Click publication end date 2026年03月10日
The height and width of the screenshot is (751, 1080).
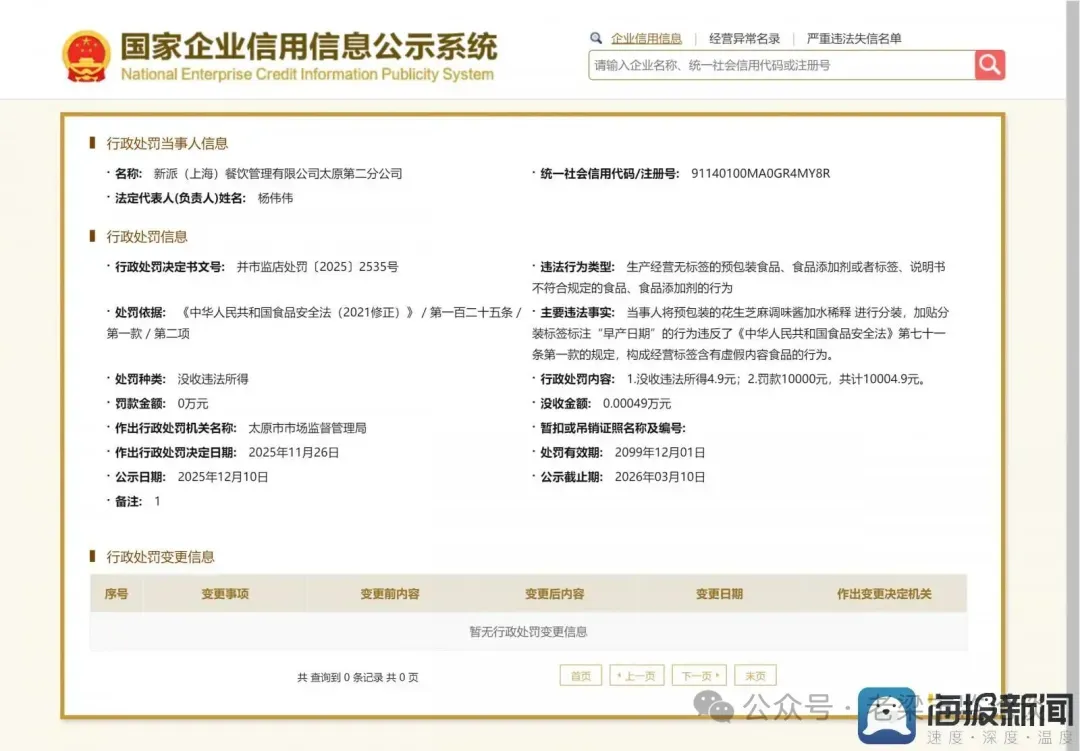coord(660,477)
